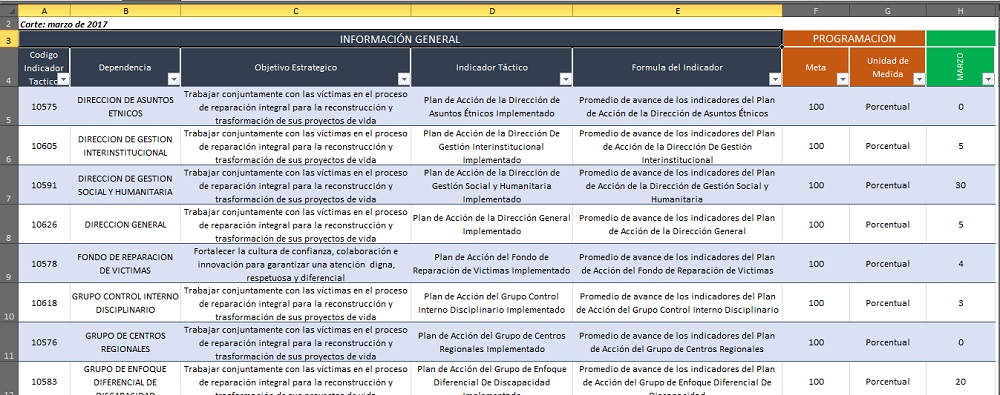Click 'Plan de Acción del Fondo de Reparación' indicator cell
1000x395 pixels.
[492, 264]
